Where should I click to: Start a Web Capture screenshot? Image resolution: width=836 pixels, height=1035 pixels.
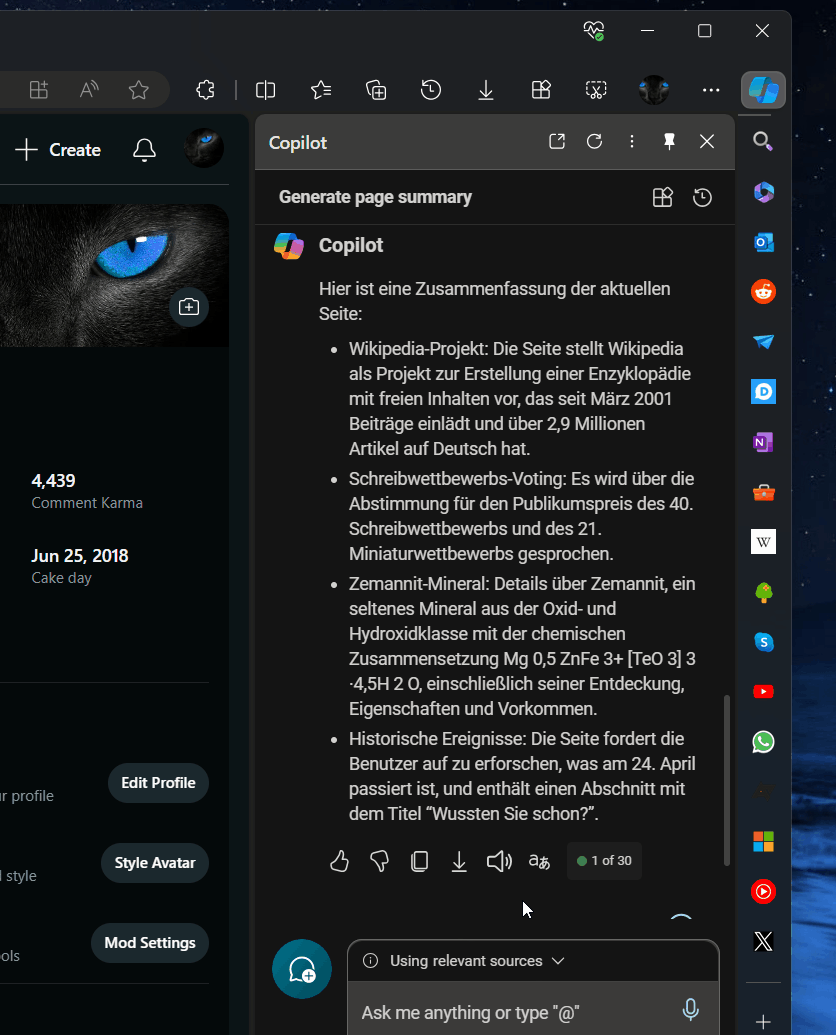(595, 90)
